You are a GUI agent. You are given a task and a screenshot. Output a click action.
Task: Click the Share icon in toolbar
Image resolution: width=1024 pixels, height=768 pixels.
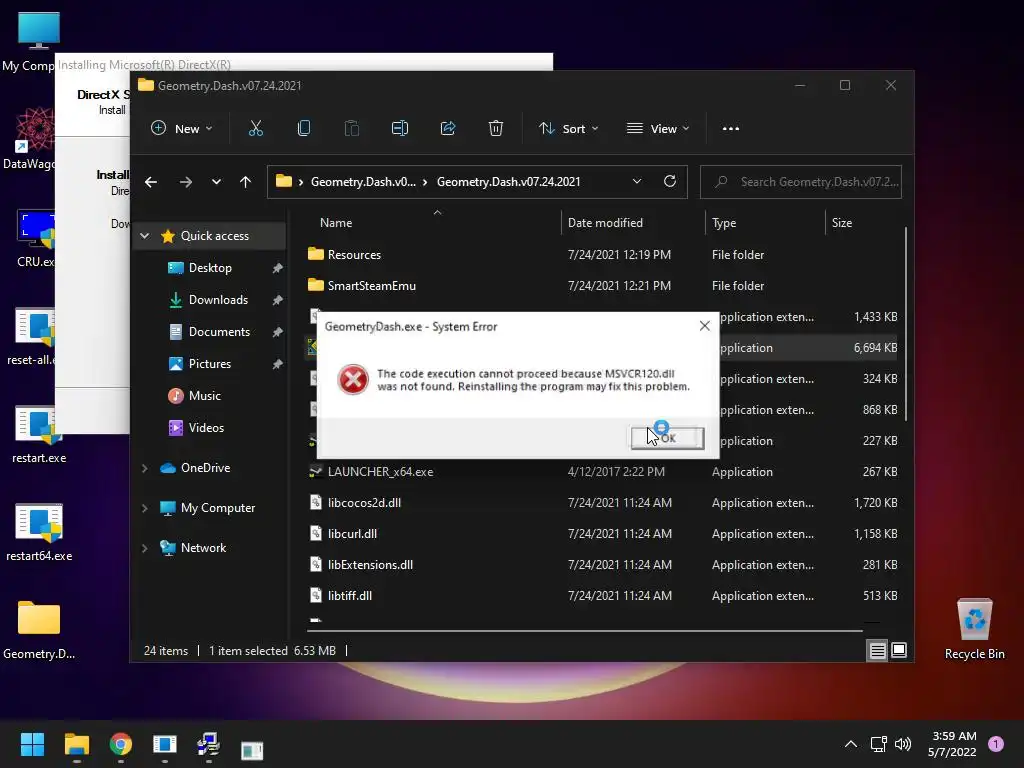448,129
